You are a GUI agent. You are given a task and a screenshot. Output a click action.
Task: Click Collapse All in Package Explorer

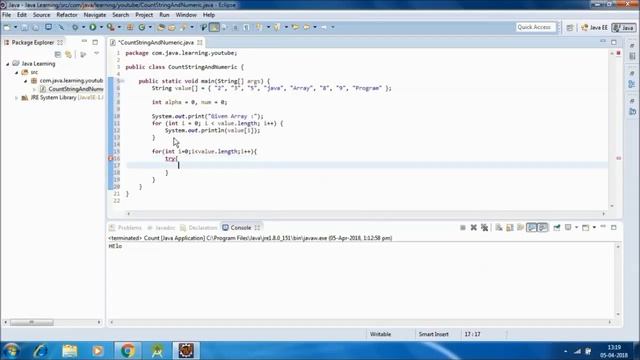coord(58,54)
